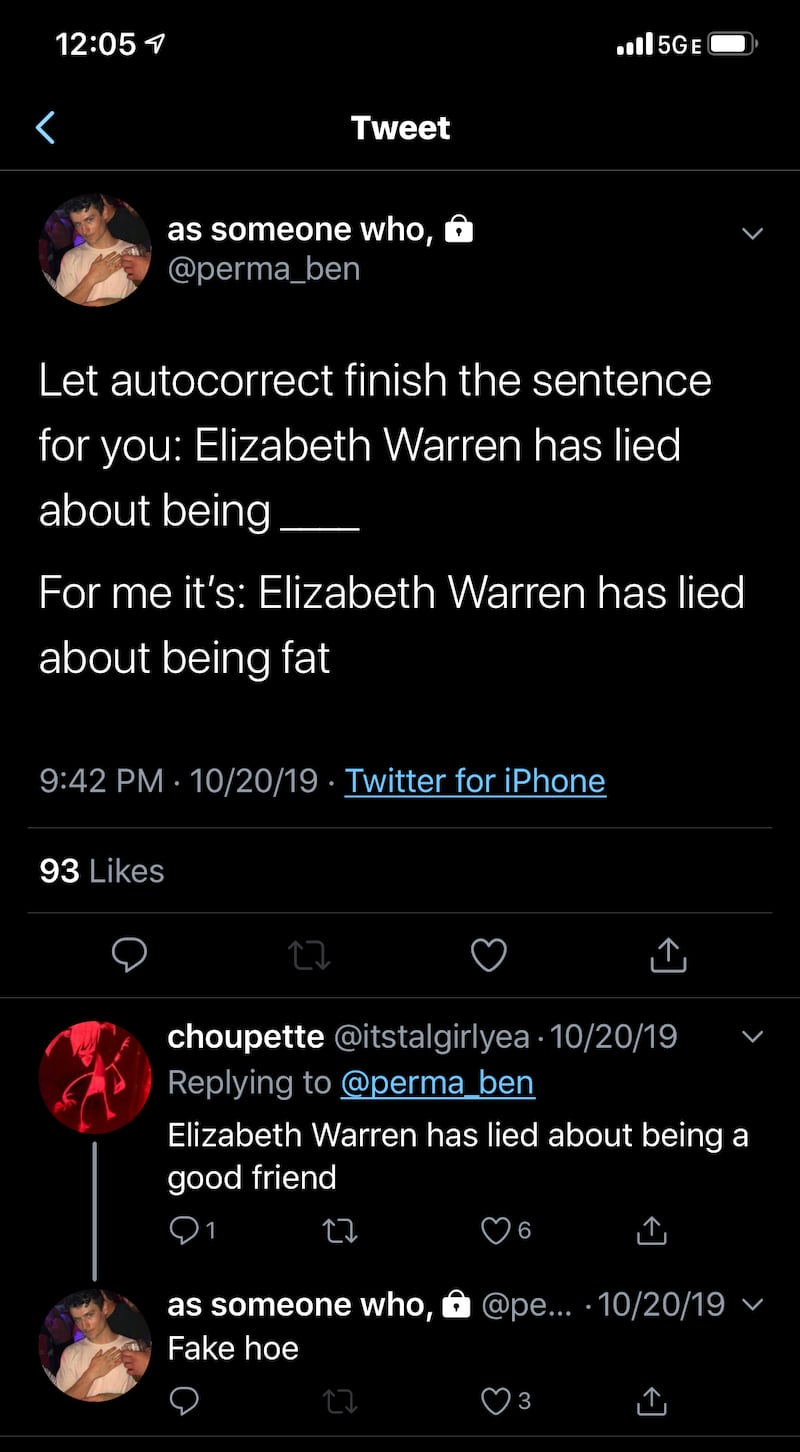Like the main autocorrect tweet
800x1452 pixels.
(489, 956)
